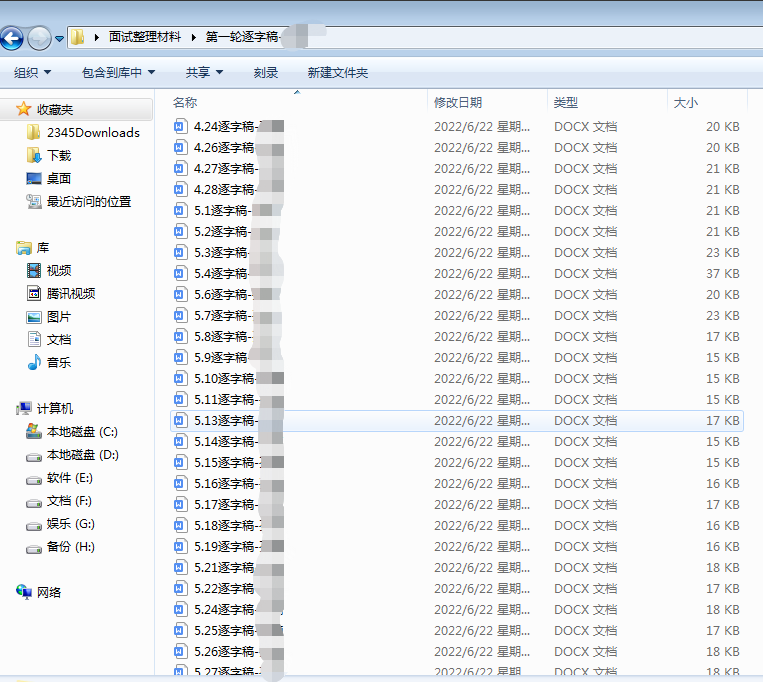Click the 桌面 desktop icon
Viewport: 763px width, 682px height.
[x=34, y=179]
